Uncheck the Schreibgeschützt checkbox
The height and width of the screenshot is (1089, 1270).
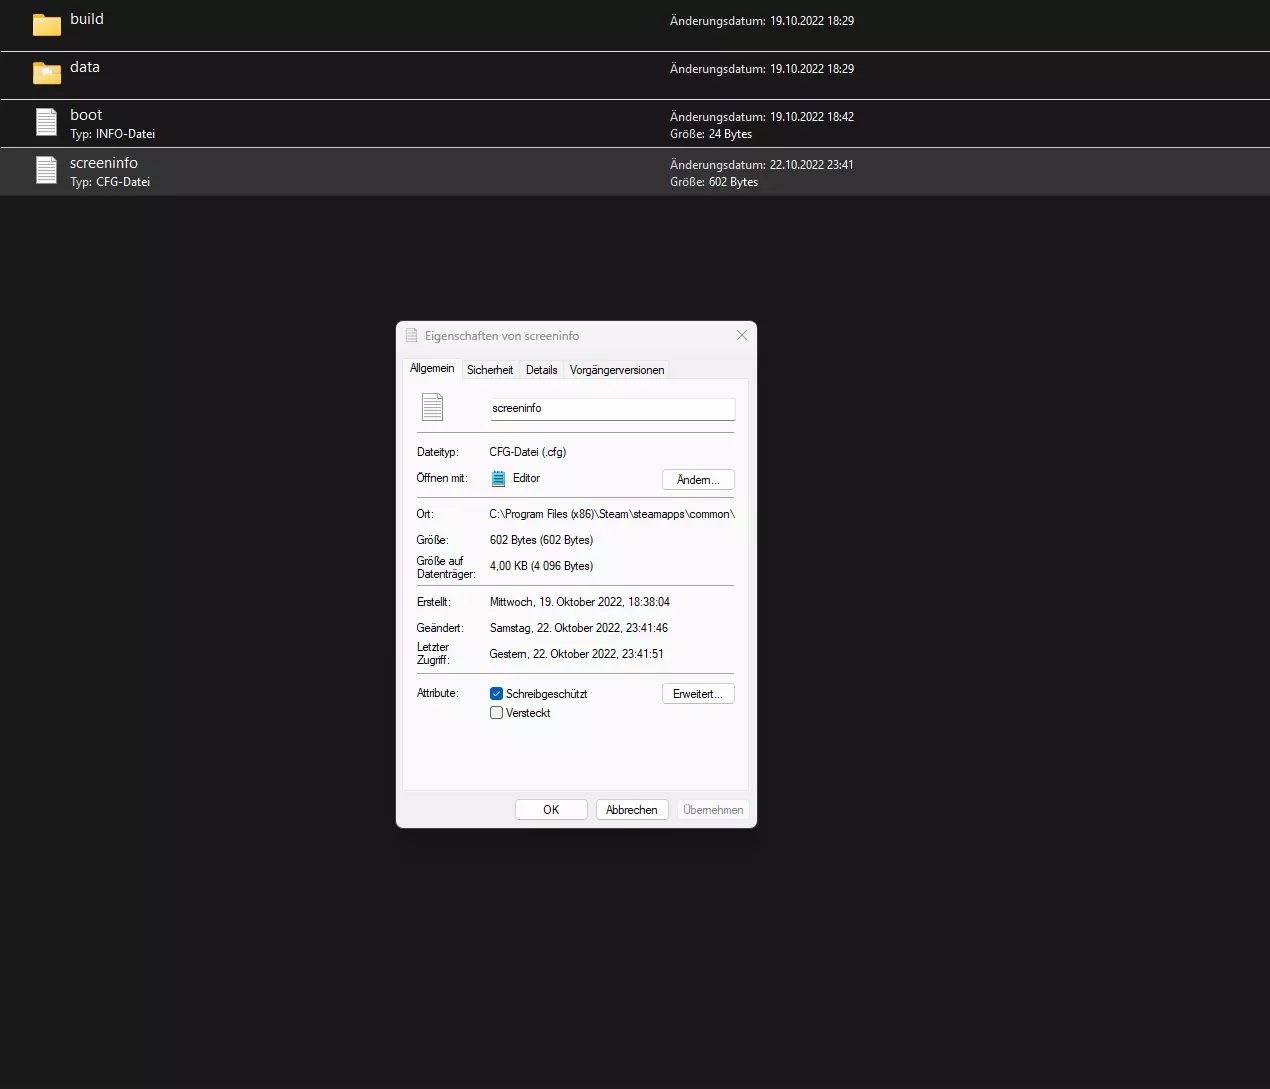pyautogui.click(x=496, y=694)
